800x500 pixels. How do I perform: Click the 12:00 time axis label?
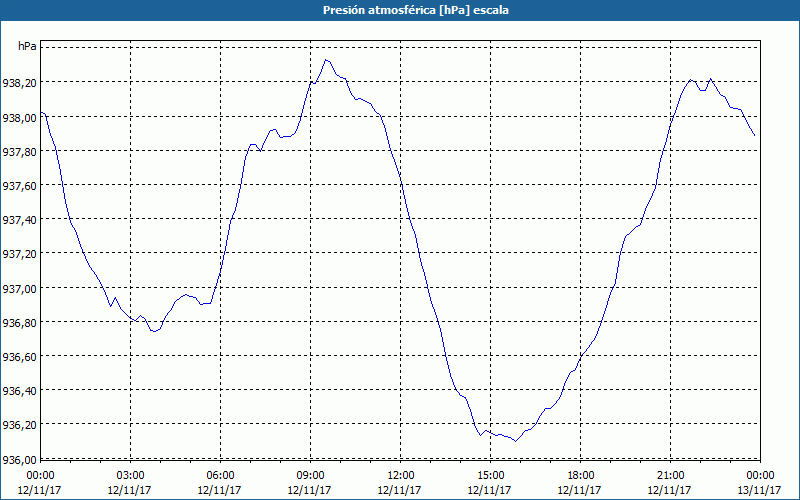coord(401,475)
